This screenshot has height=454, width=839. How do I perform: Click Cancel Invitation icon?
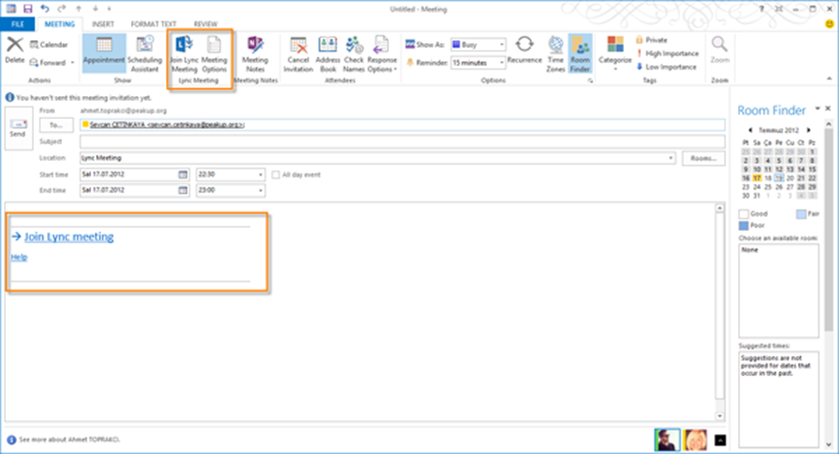coord(298,54)
